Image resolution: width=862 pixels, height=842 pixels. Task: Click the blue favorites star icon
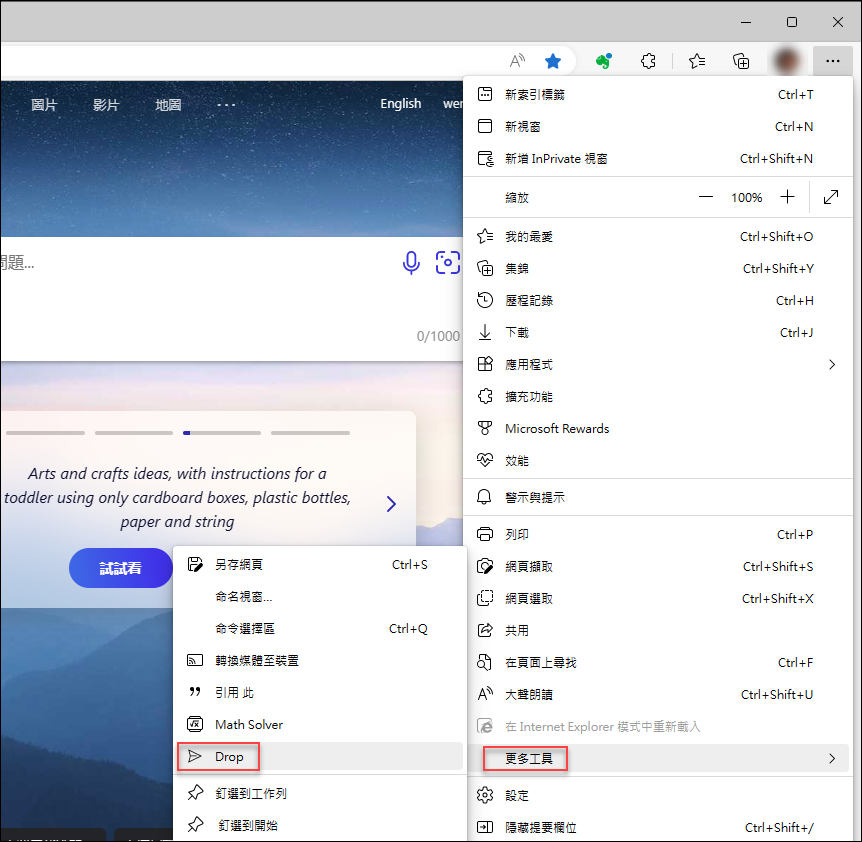tap(552, 60)
